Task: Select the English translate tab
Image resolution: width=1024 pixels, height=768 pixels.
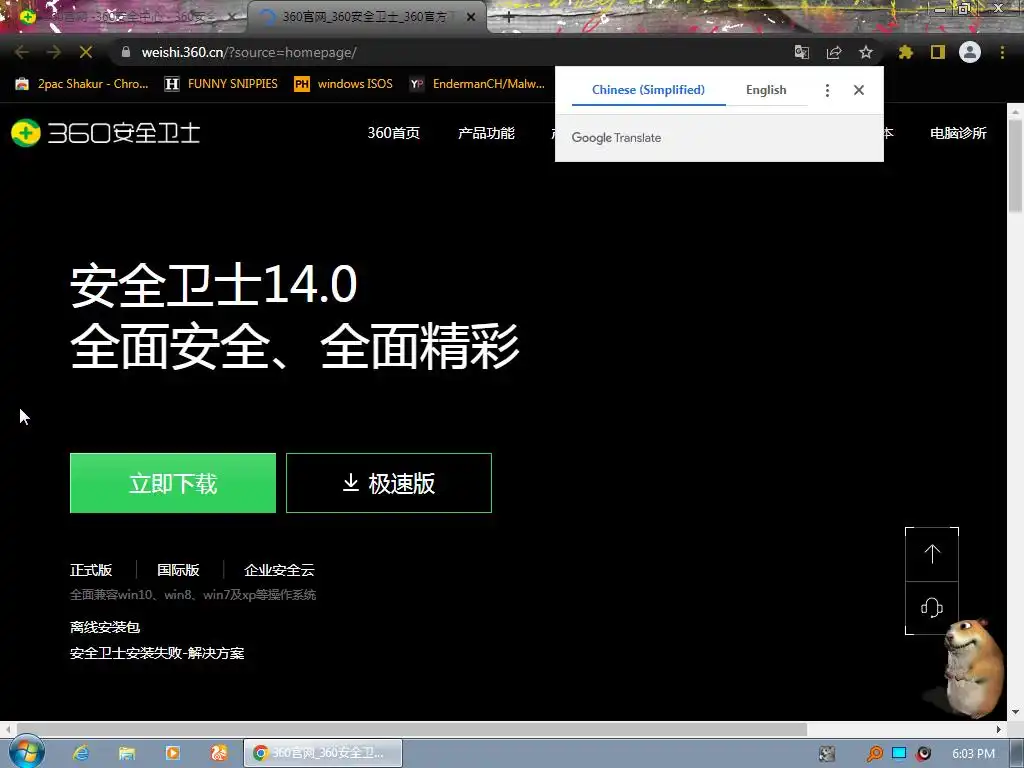Action: pyautogui.click(x=766, y=90)
